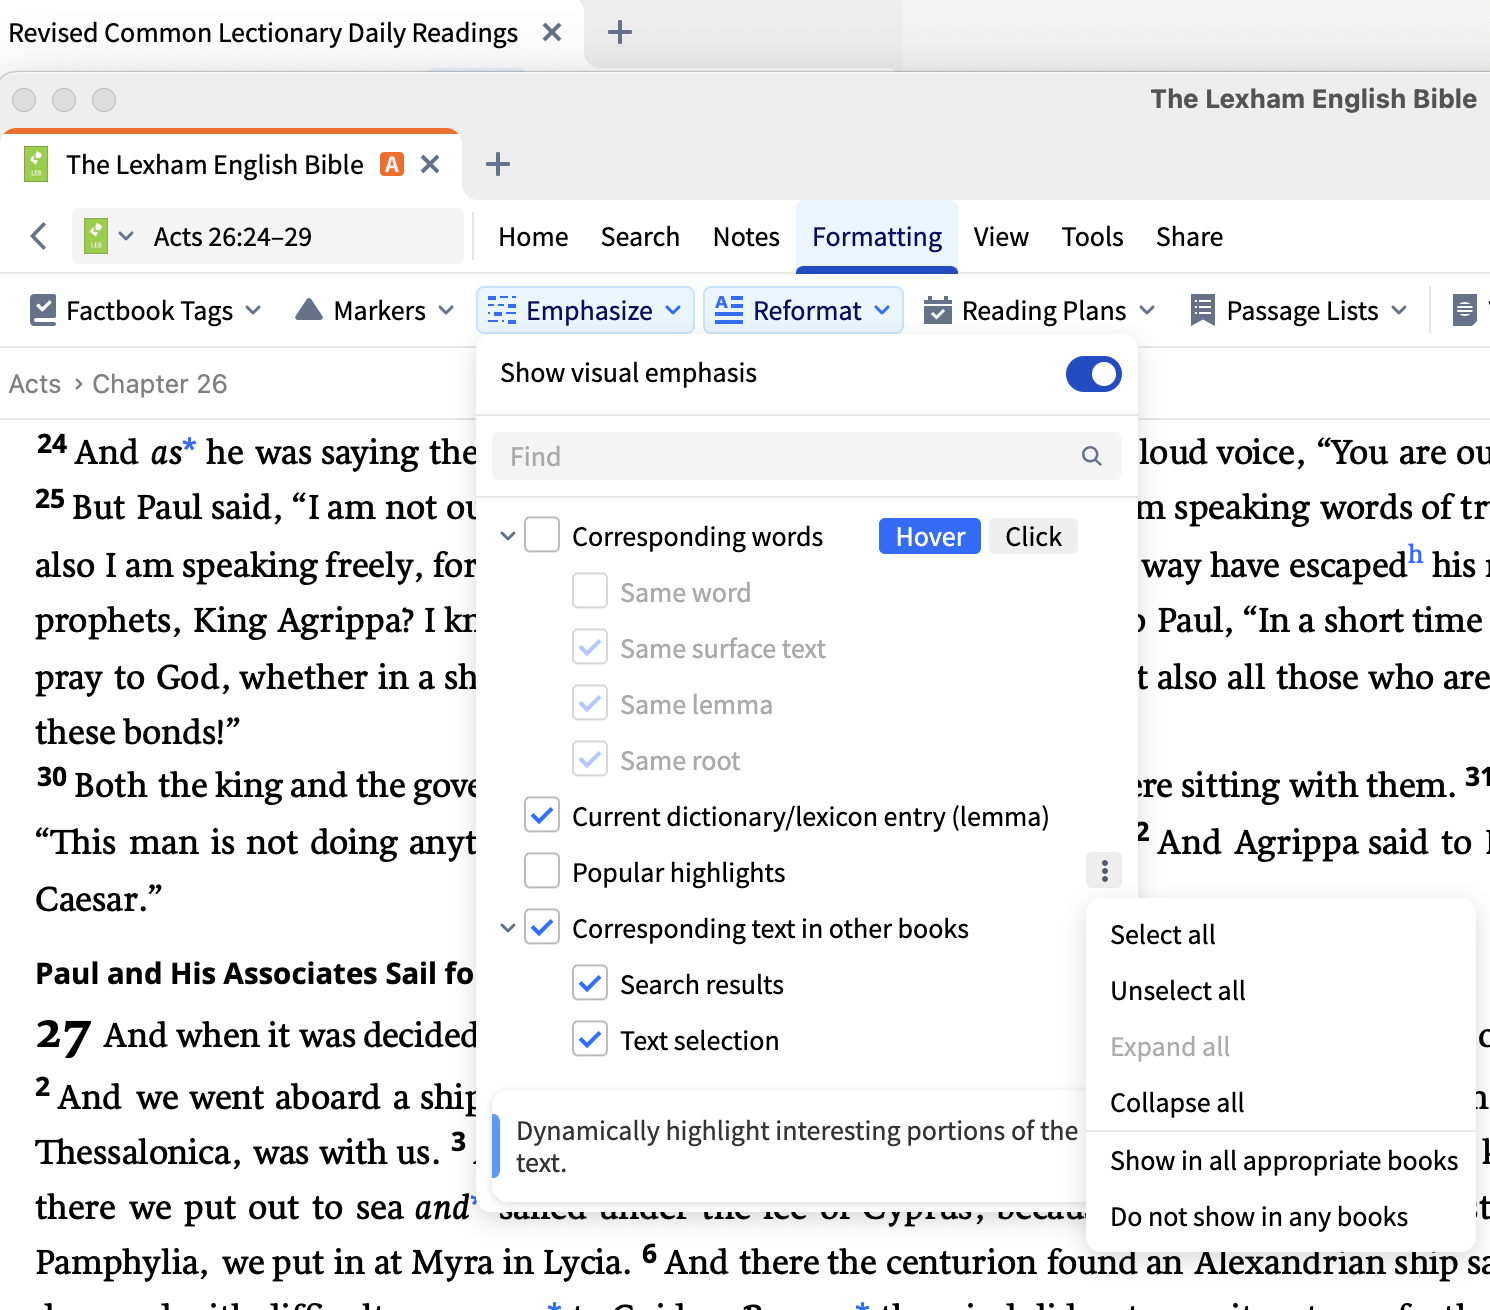
Task: Click the Reformat text icon
Action: [729, 311]
